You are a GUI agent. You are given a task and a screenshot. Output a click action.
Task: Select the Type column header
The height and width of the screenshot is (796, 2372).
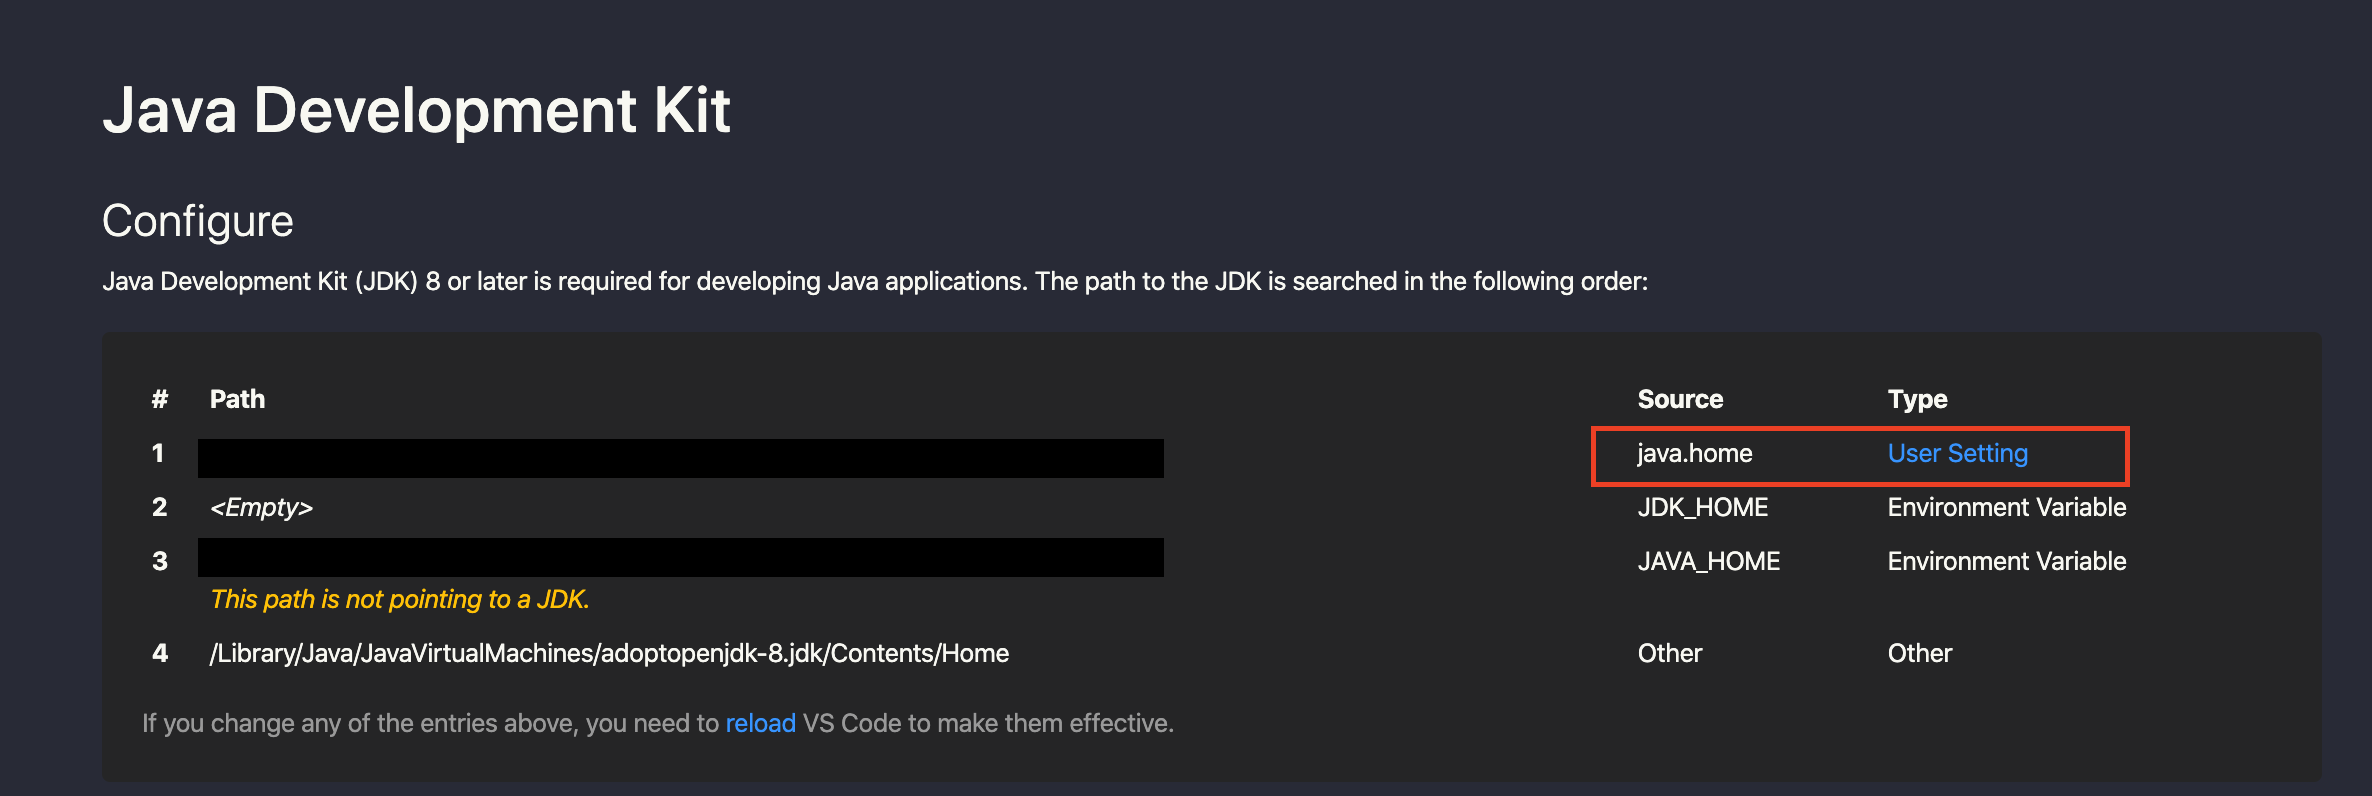click(1917, 399)
